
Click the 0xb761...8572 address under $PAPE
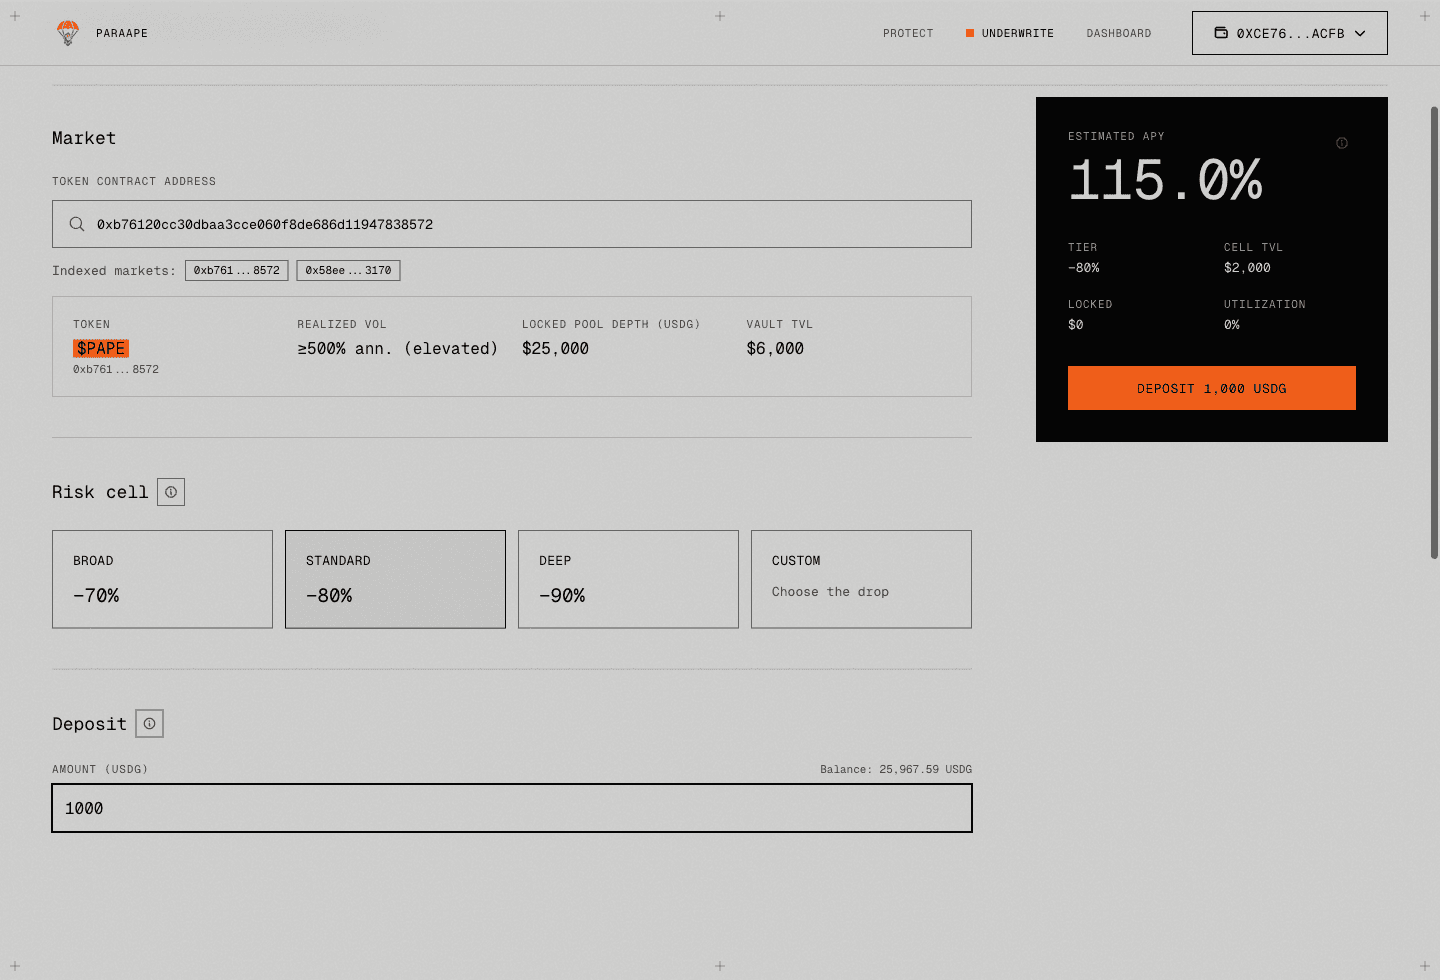[116, 369]
